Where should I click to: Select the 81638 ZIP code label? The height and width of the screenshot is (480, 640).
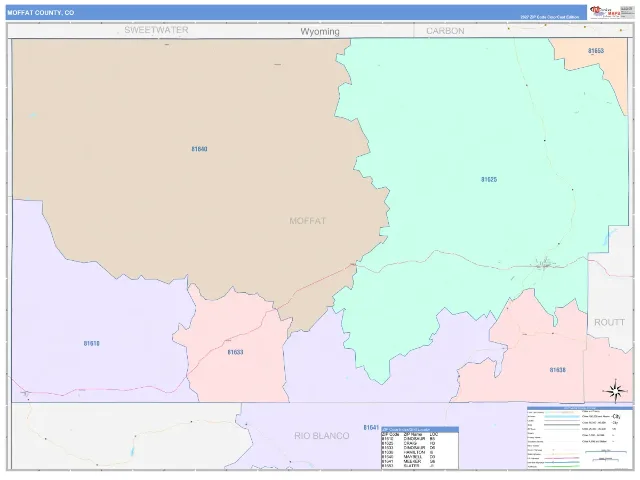[557, 370]
